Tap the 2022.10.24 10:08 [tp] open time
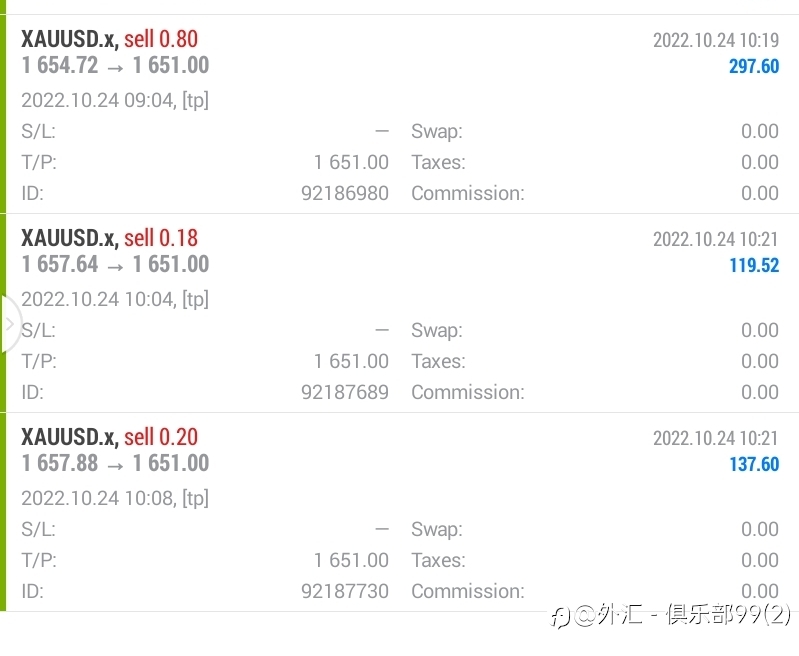Viewport: 799px width, 656px height. 115,498
